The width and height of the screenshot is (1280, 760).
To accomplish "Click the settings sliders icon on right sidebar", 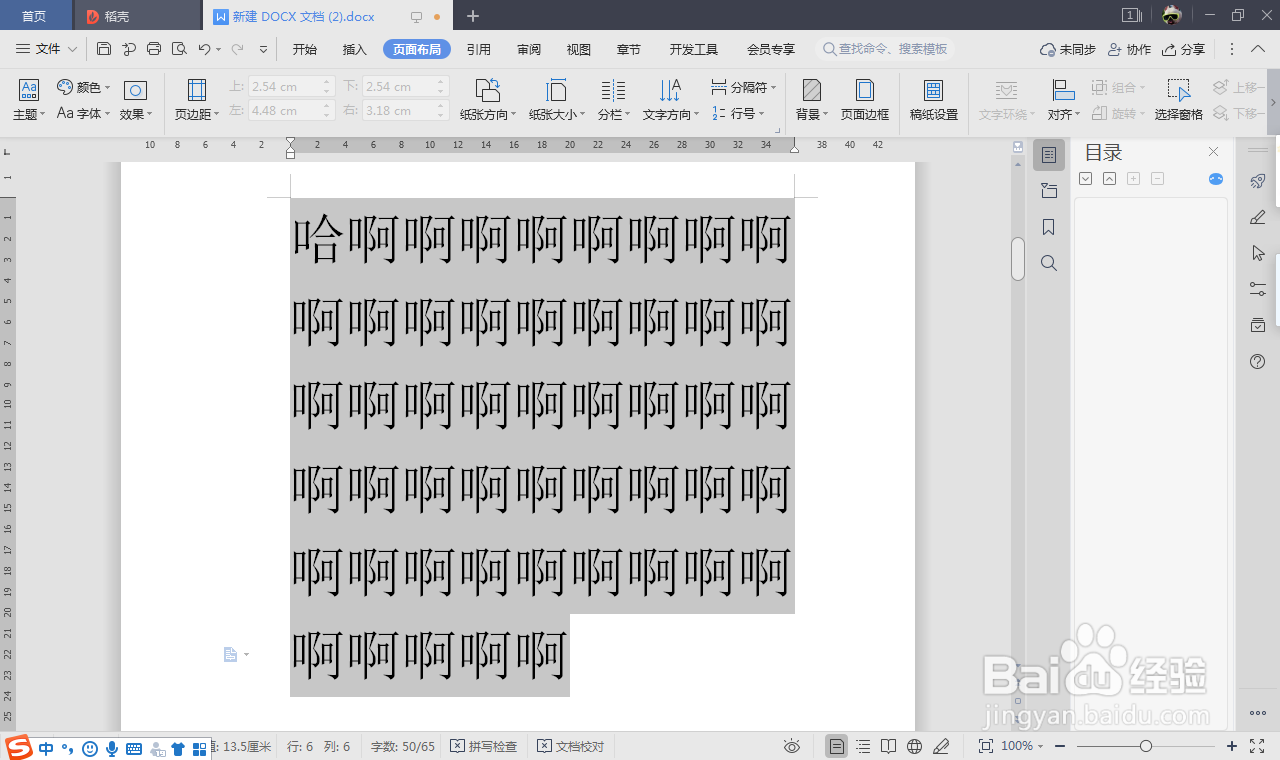I will pyautogui.click(x=1258, y=289).
